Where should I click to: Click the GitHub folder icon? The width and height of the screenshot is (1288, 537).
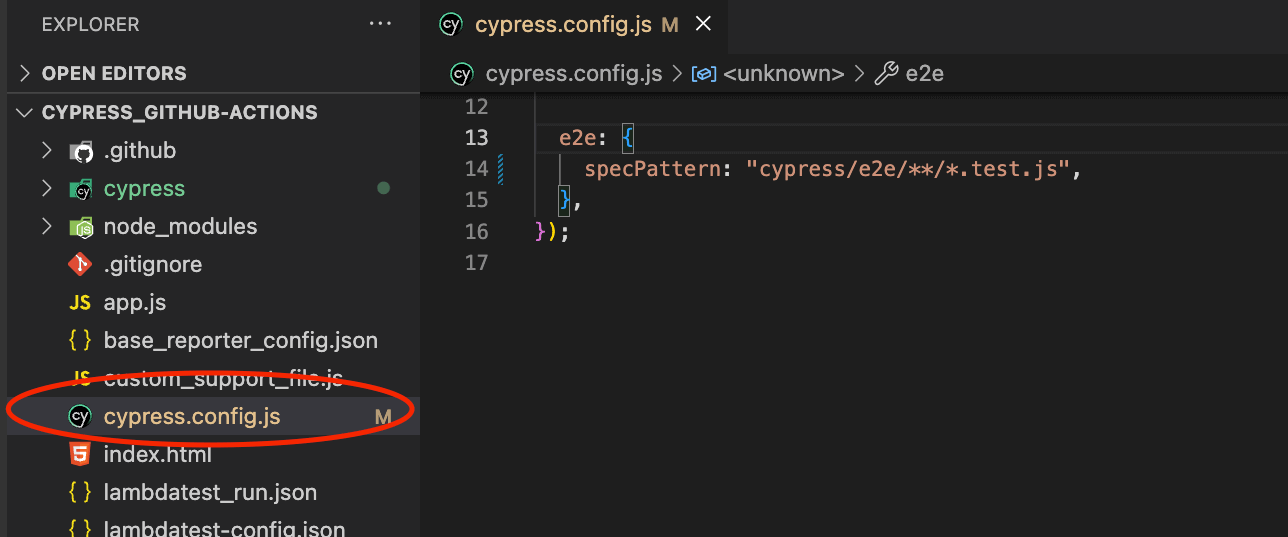pyautogui.click(x=80, y=151)
